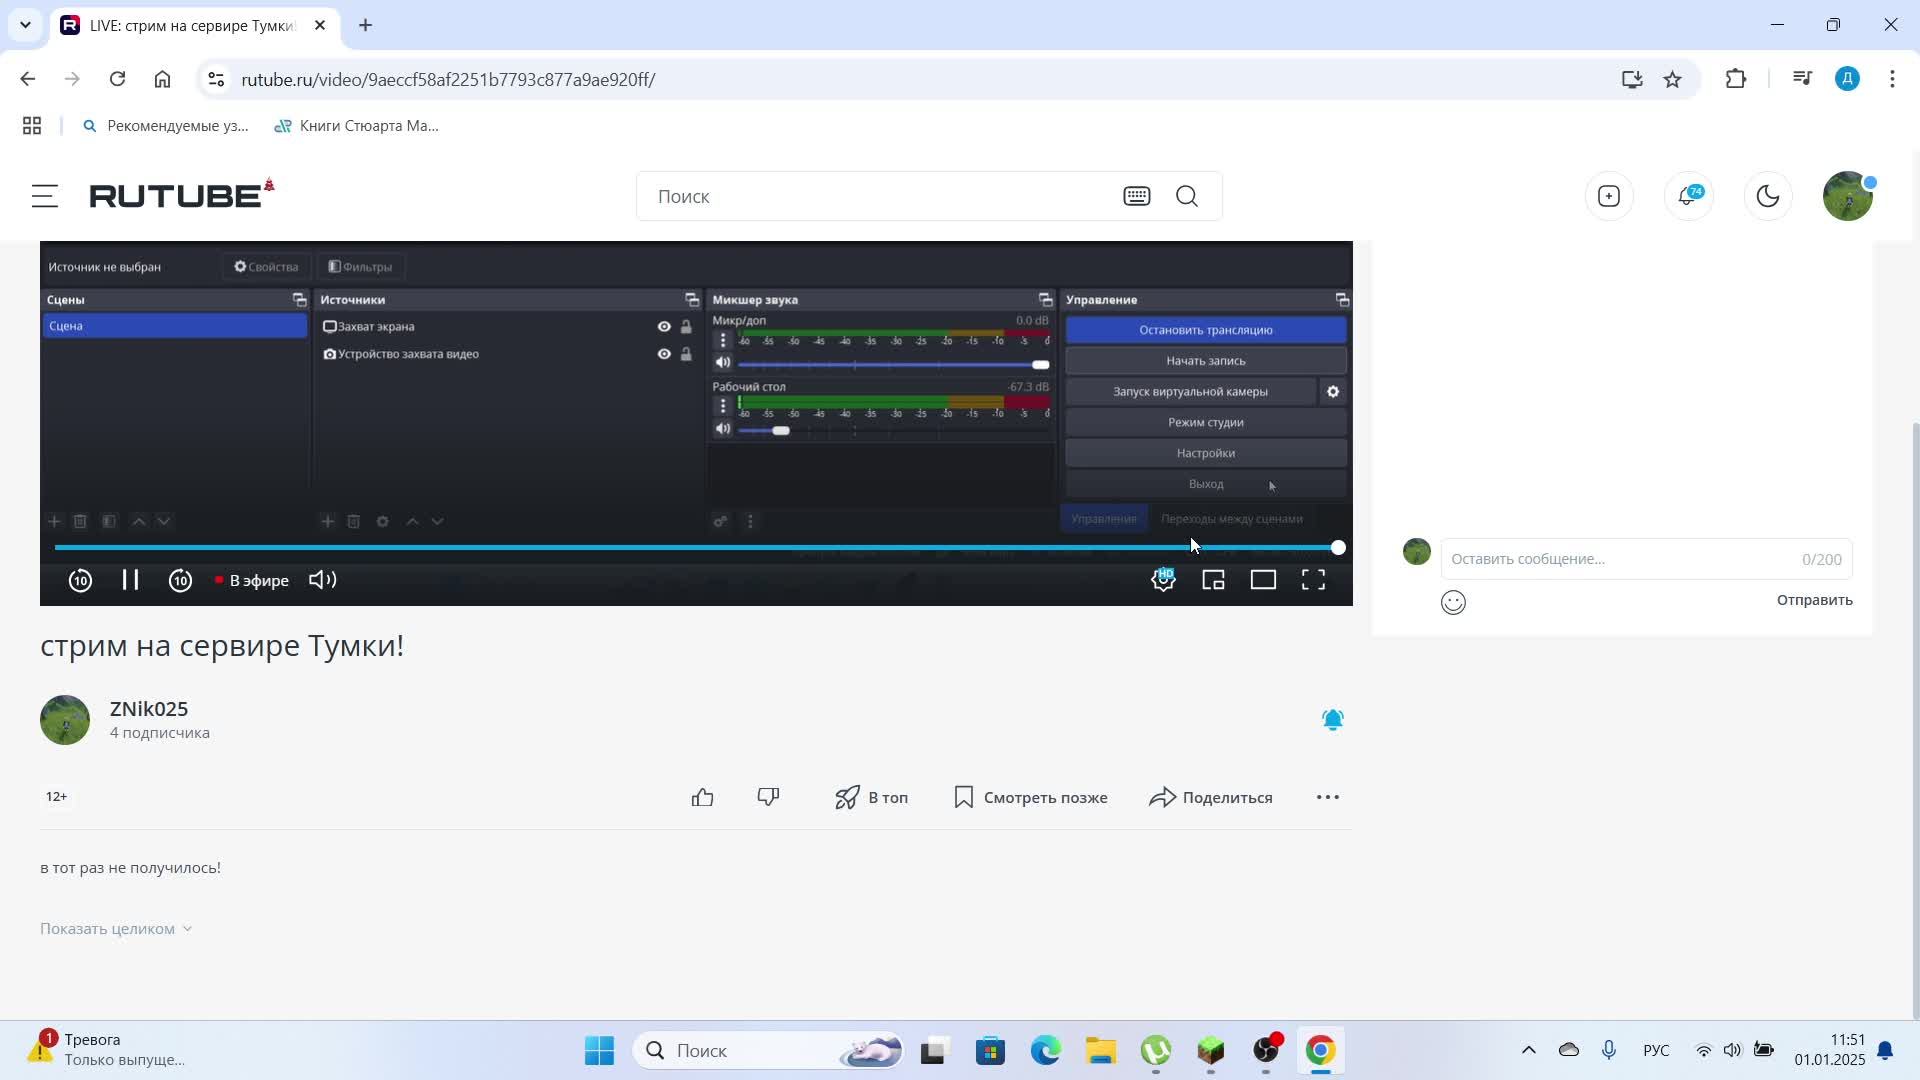1920x1080 pixels.
Task: Enter fullscreen video mode
Action: (x=1313, y=580)
